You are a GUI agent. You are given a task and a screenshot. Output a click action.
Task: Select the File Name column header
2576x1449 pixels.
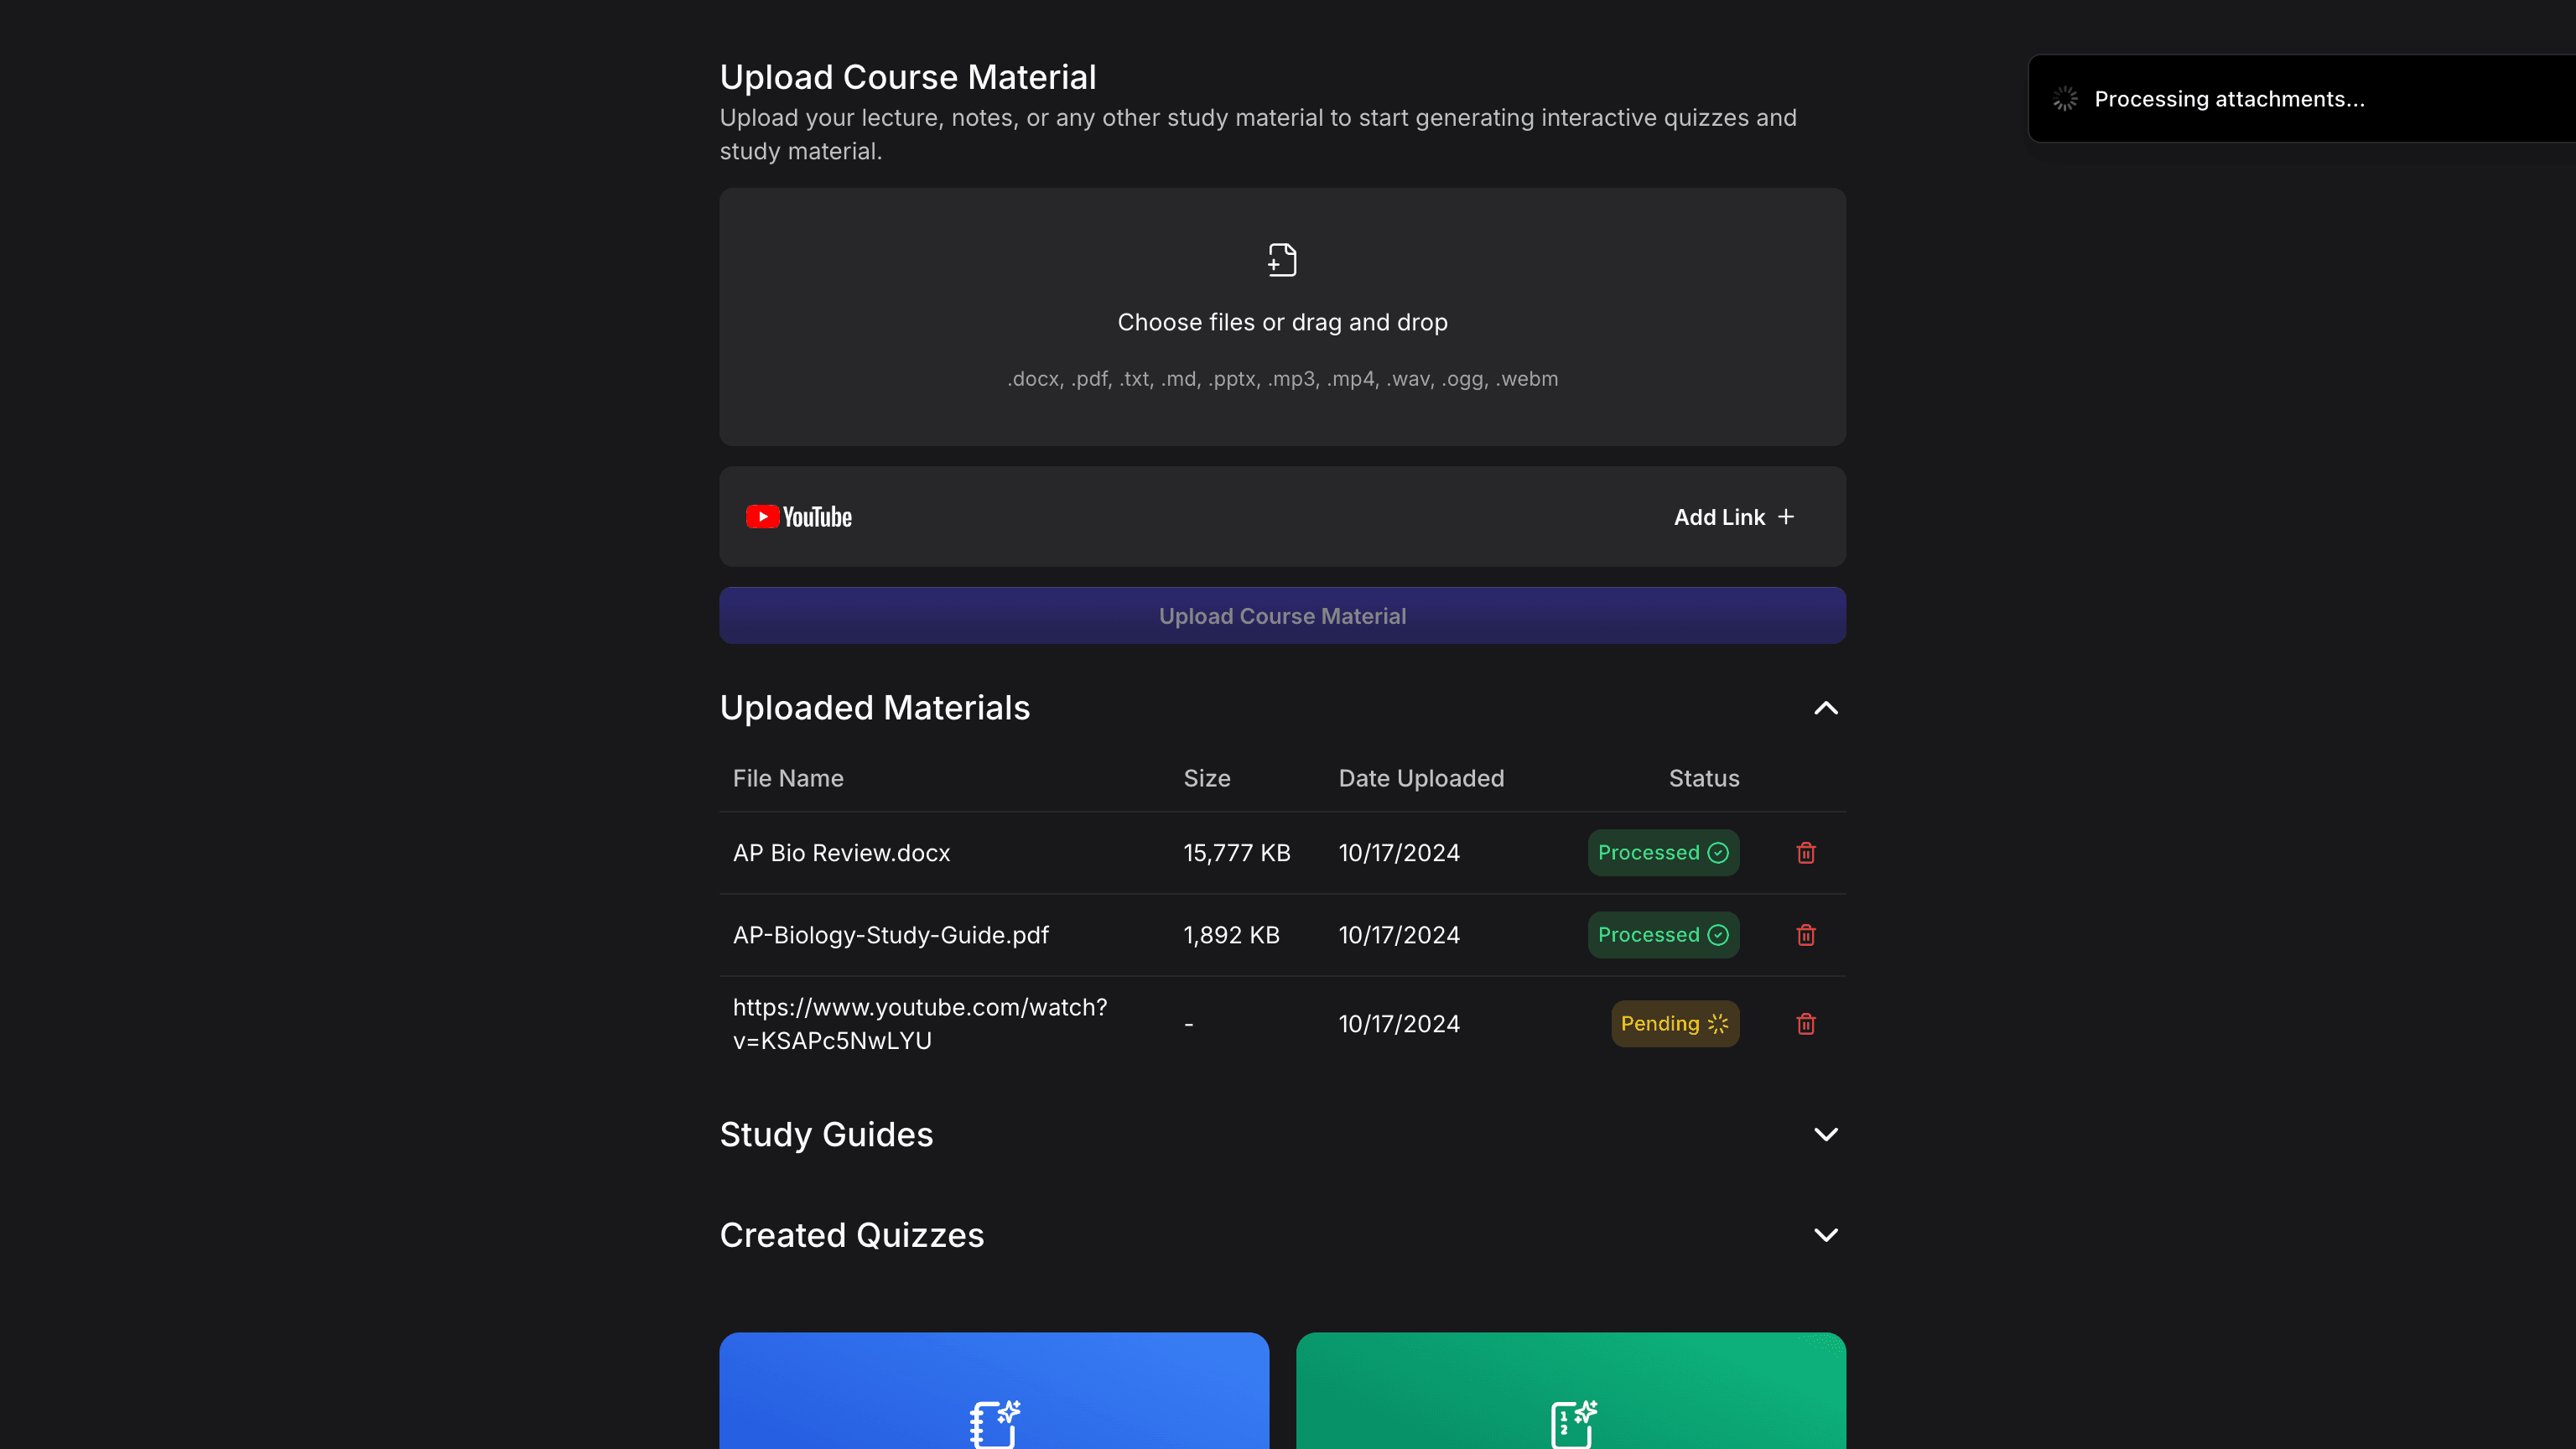[788, 778]
